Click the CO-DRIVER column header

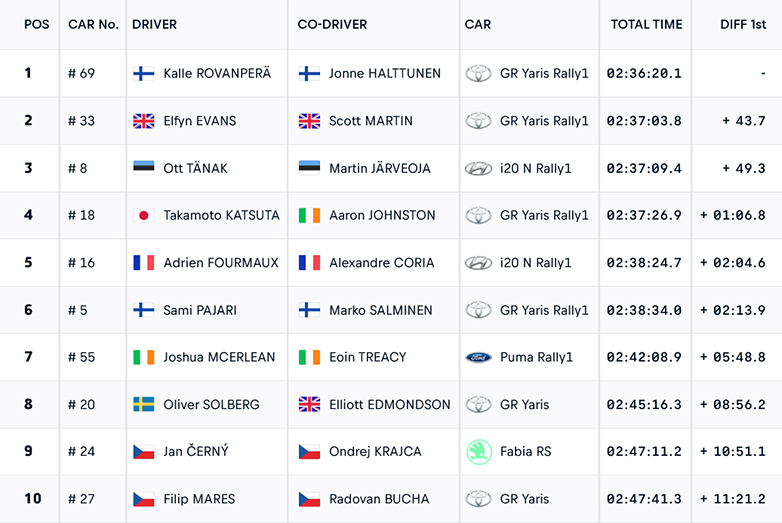click(332, 24)
